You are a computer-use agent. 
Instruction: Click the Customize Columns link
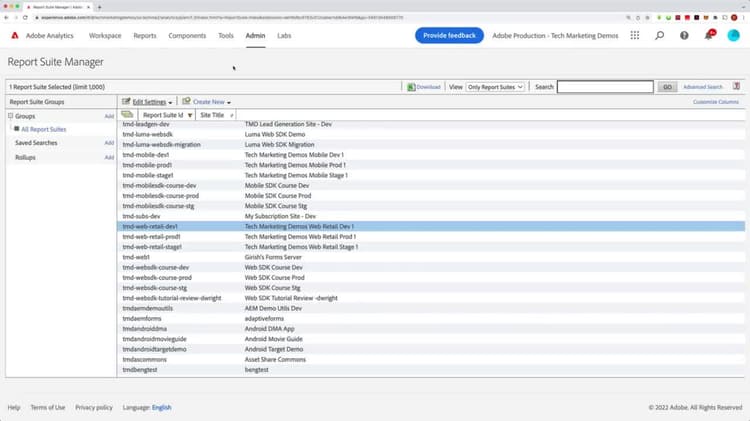(716, 102)
